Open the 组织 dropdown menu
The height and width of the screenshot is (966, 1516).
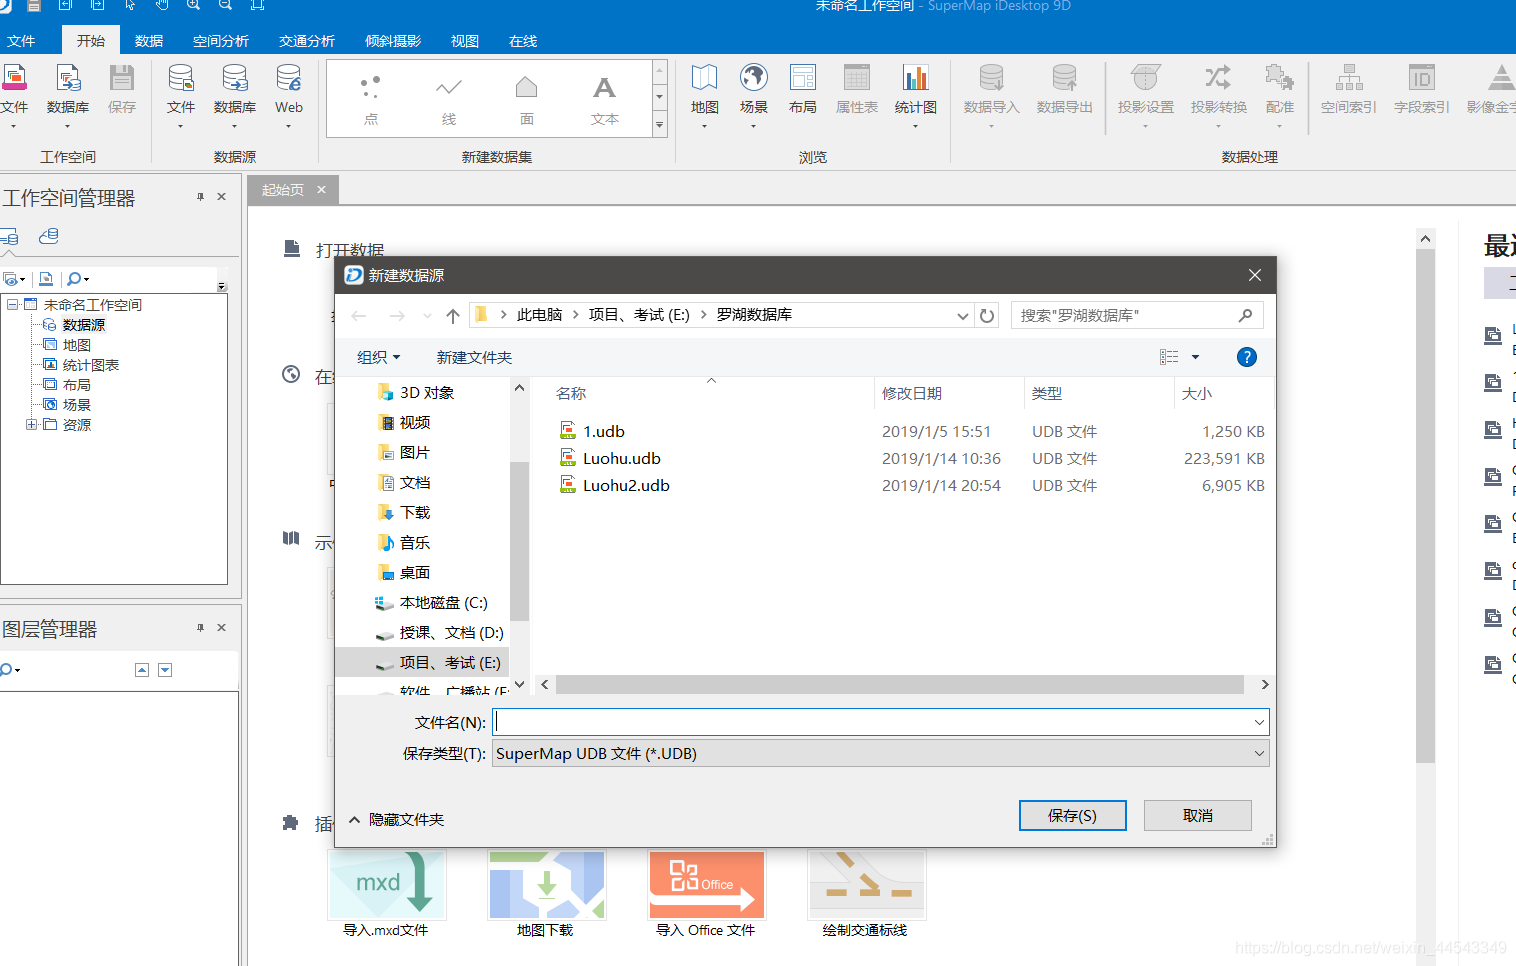tap(378, 357)
